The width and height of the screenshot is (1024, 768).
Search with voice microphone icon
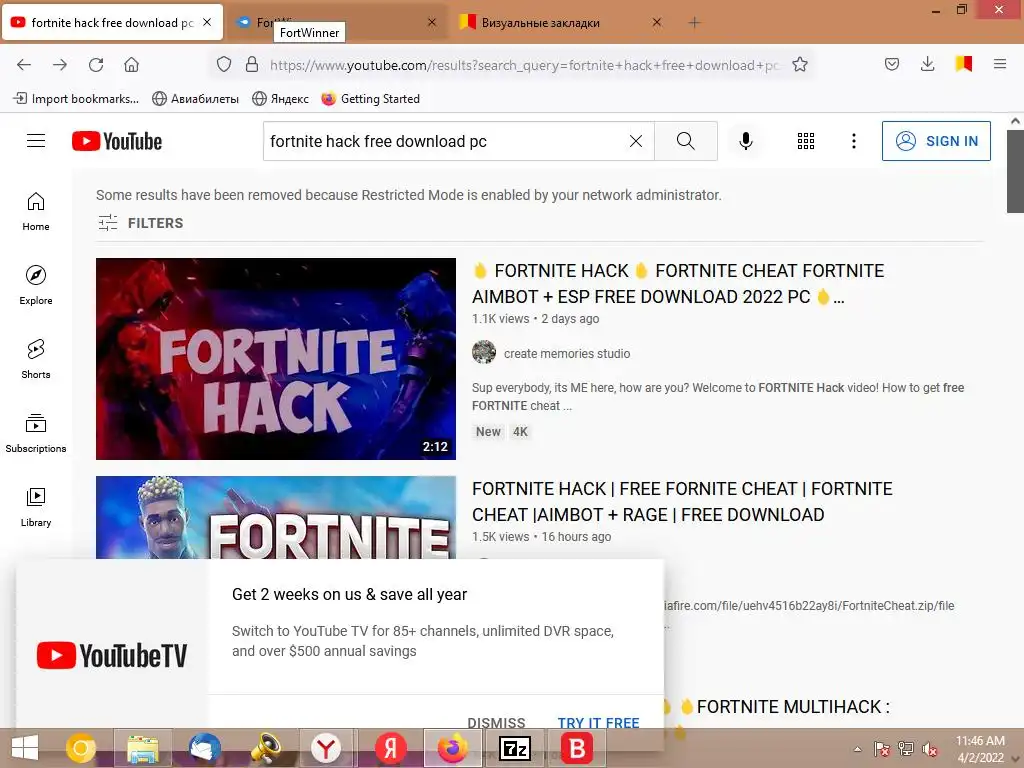[x=746, y=141]
